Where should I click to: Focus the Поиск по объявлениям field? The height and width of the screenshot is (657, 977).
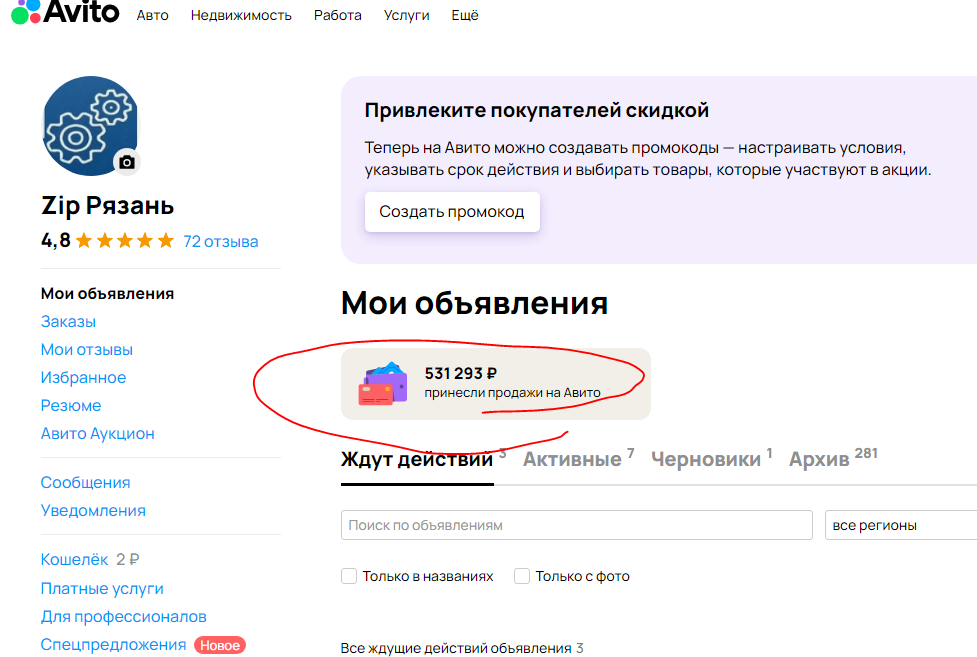point(576,525)
